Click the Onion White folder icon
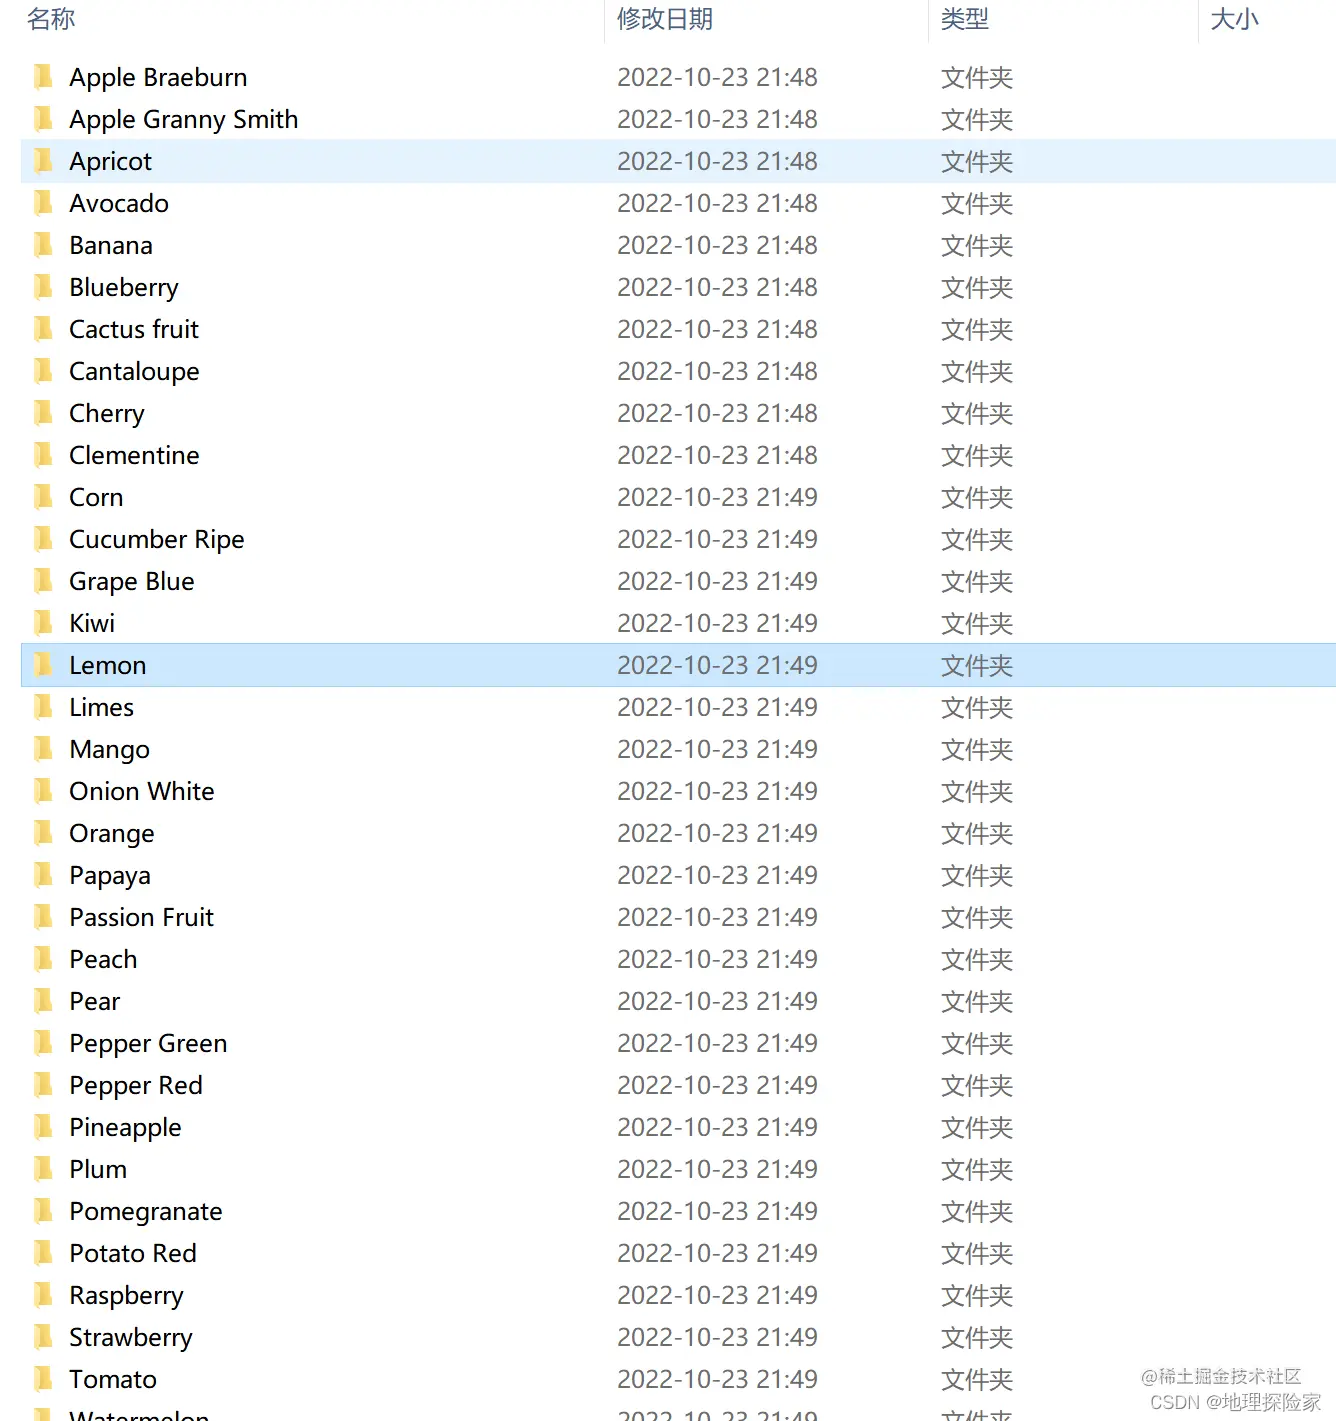1336x1421 pixels. 43,791
